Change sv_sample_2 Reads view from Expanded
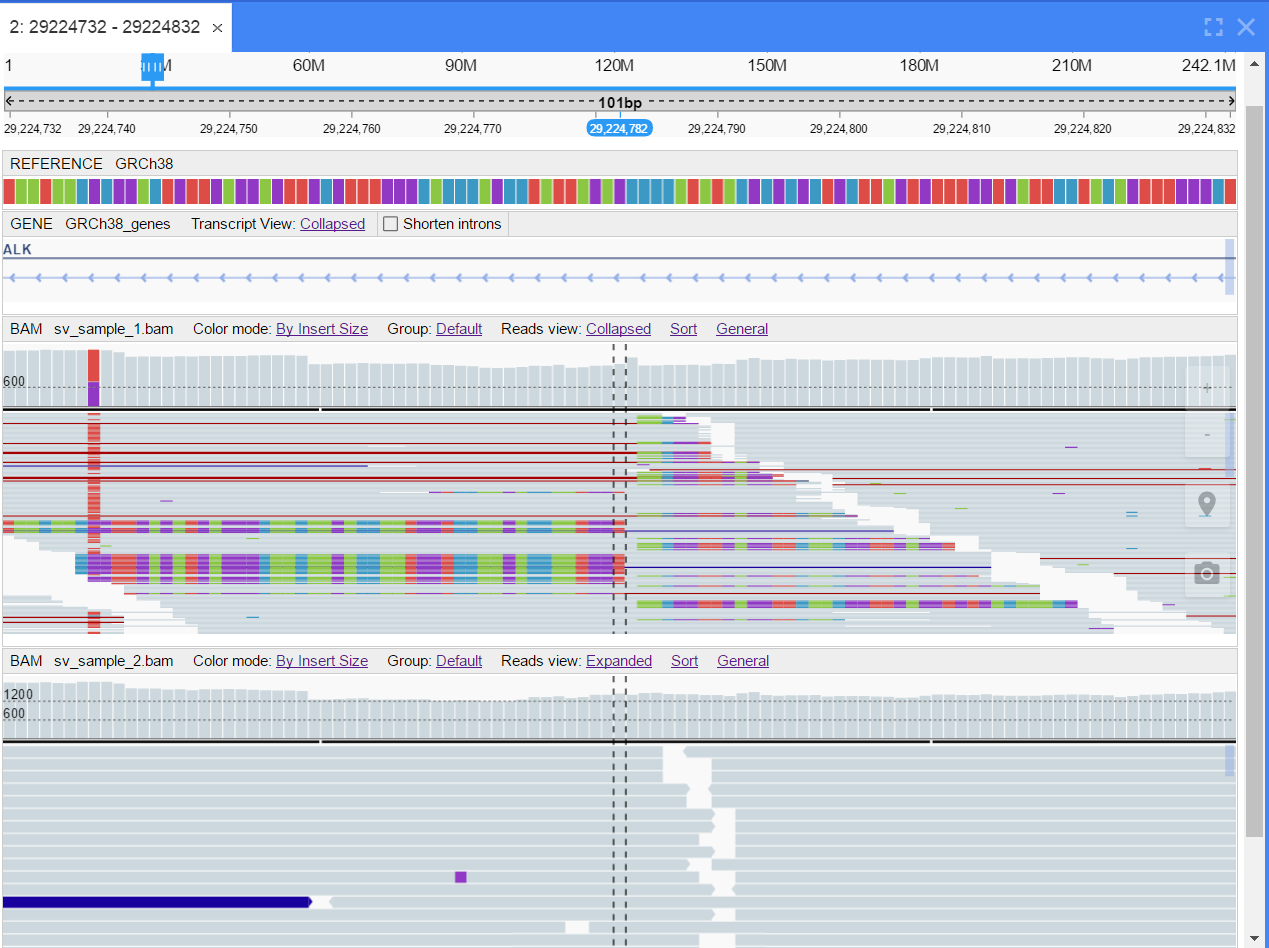Viewport: 1269px width, 948px height. pos(619,661)
